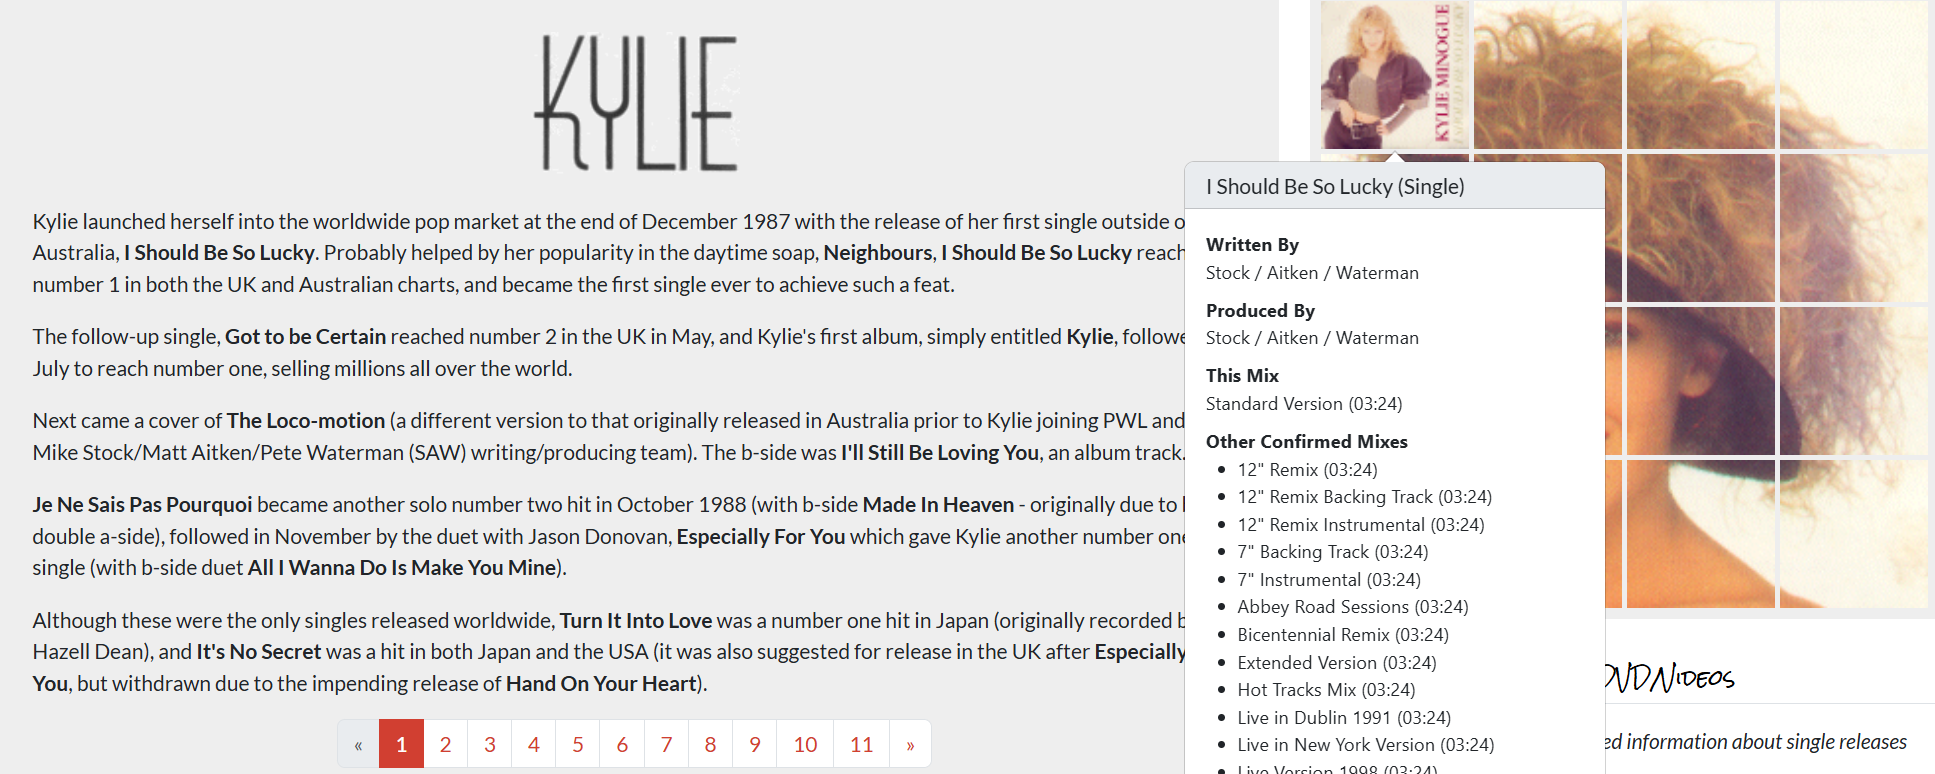Open page 6 of the article

(x=622, y=744)
